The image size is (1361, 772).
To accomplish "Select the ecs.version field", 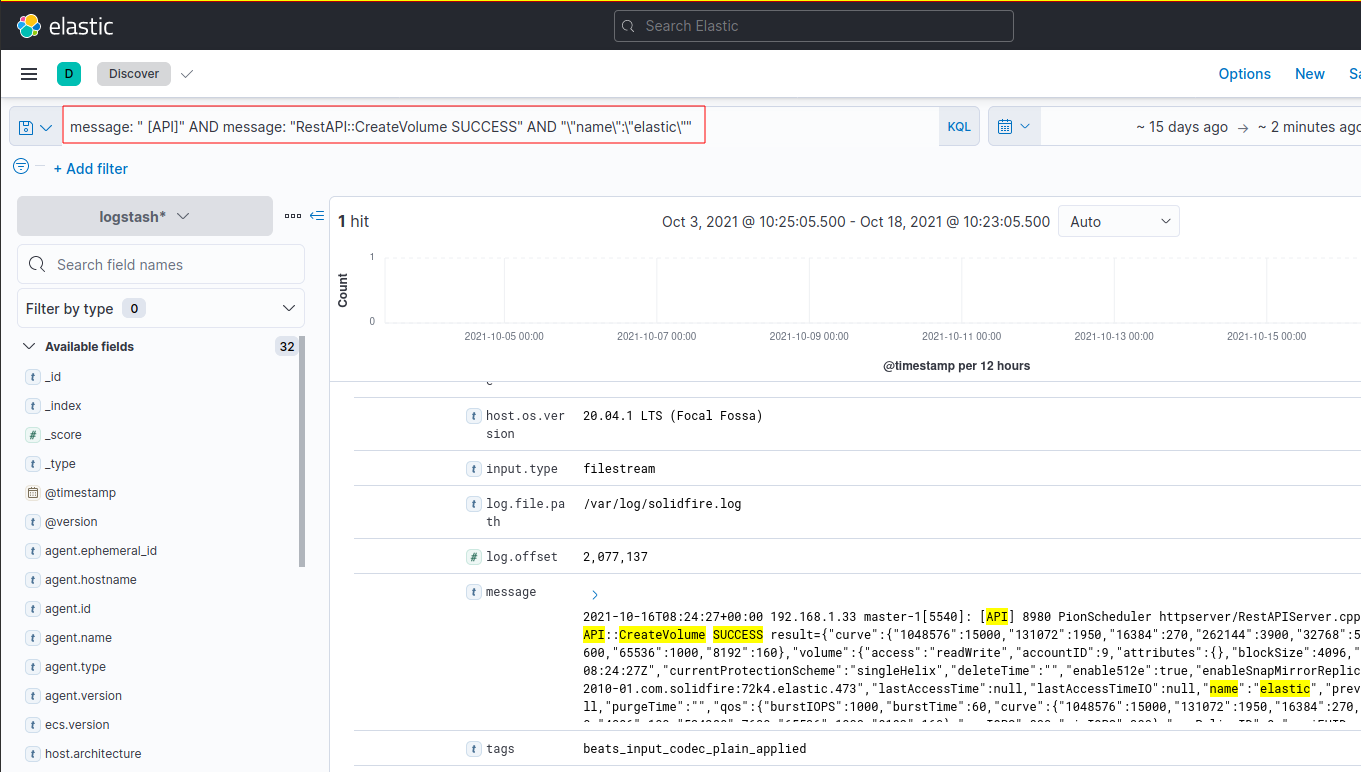I will (x=77, y=725).
